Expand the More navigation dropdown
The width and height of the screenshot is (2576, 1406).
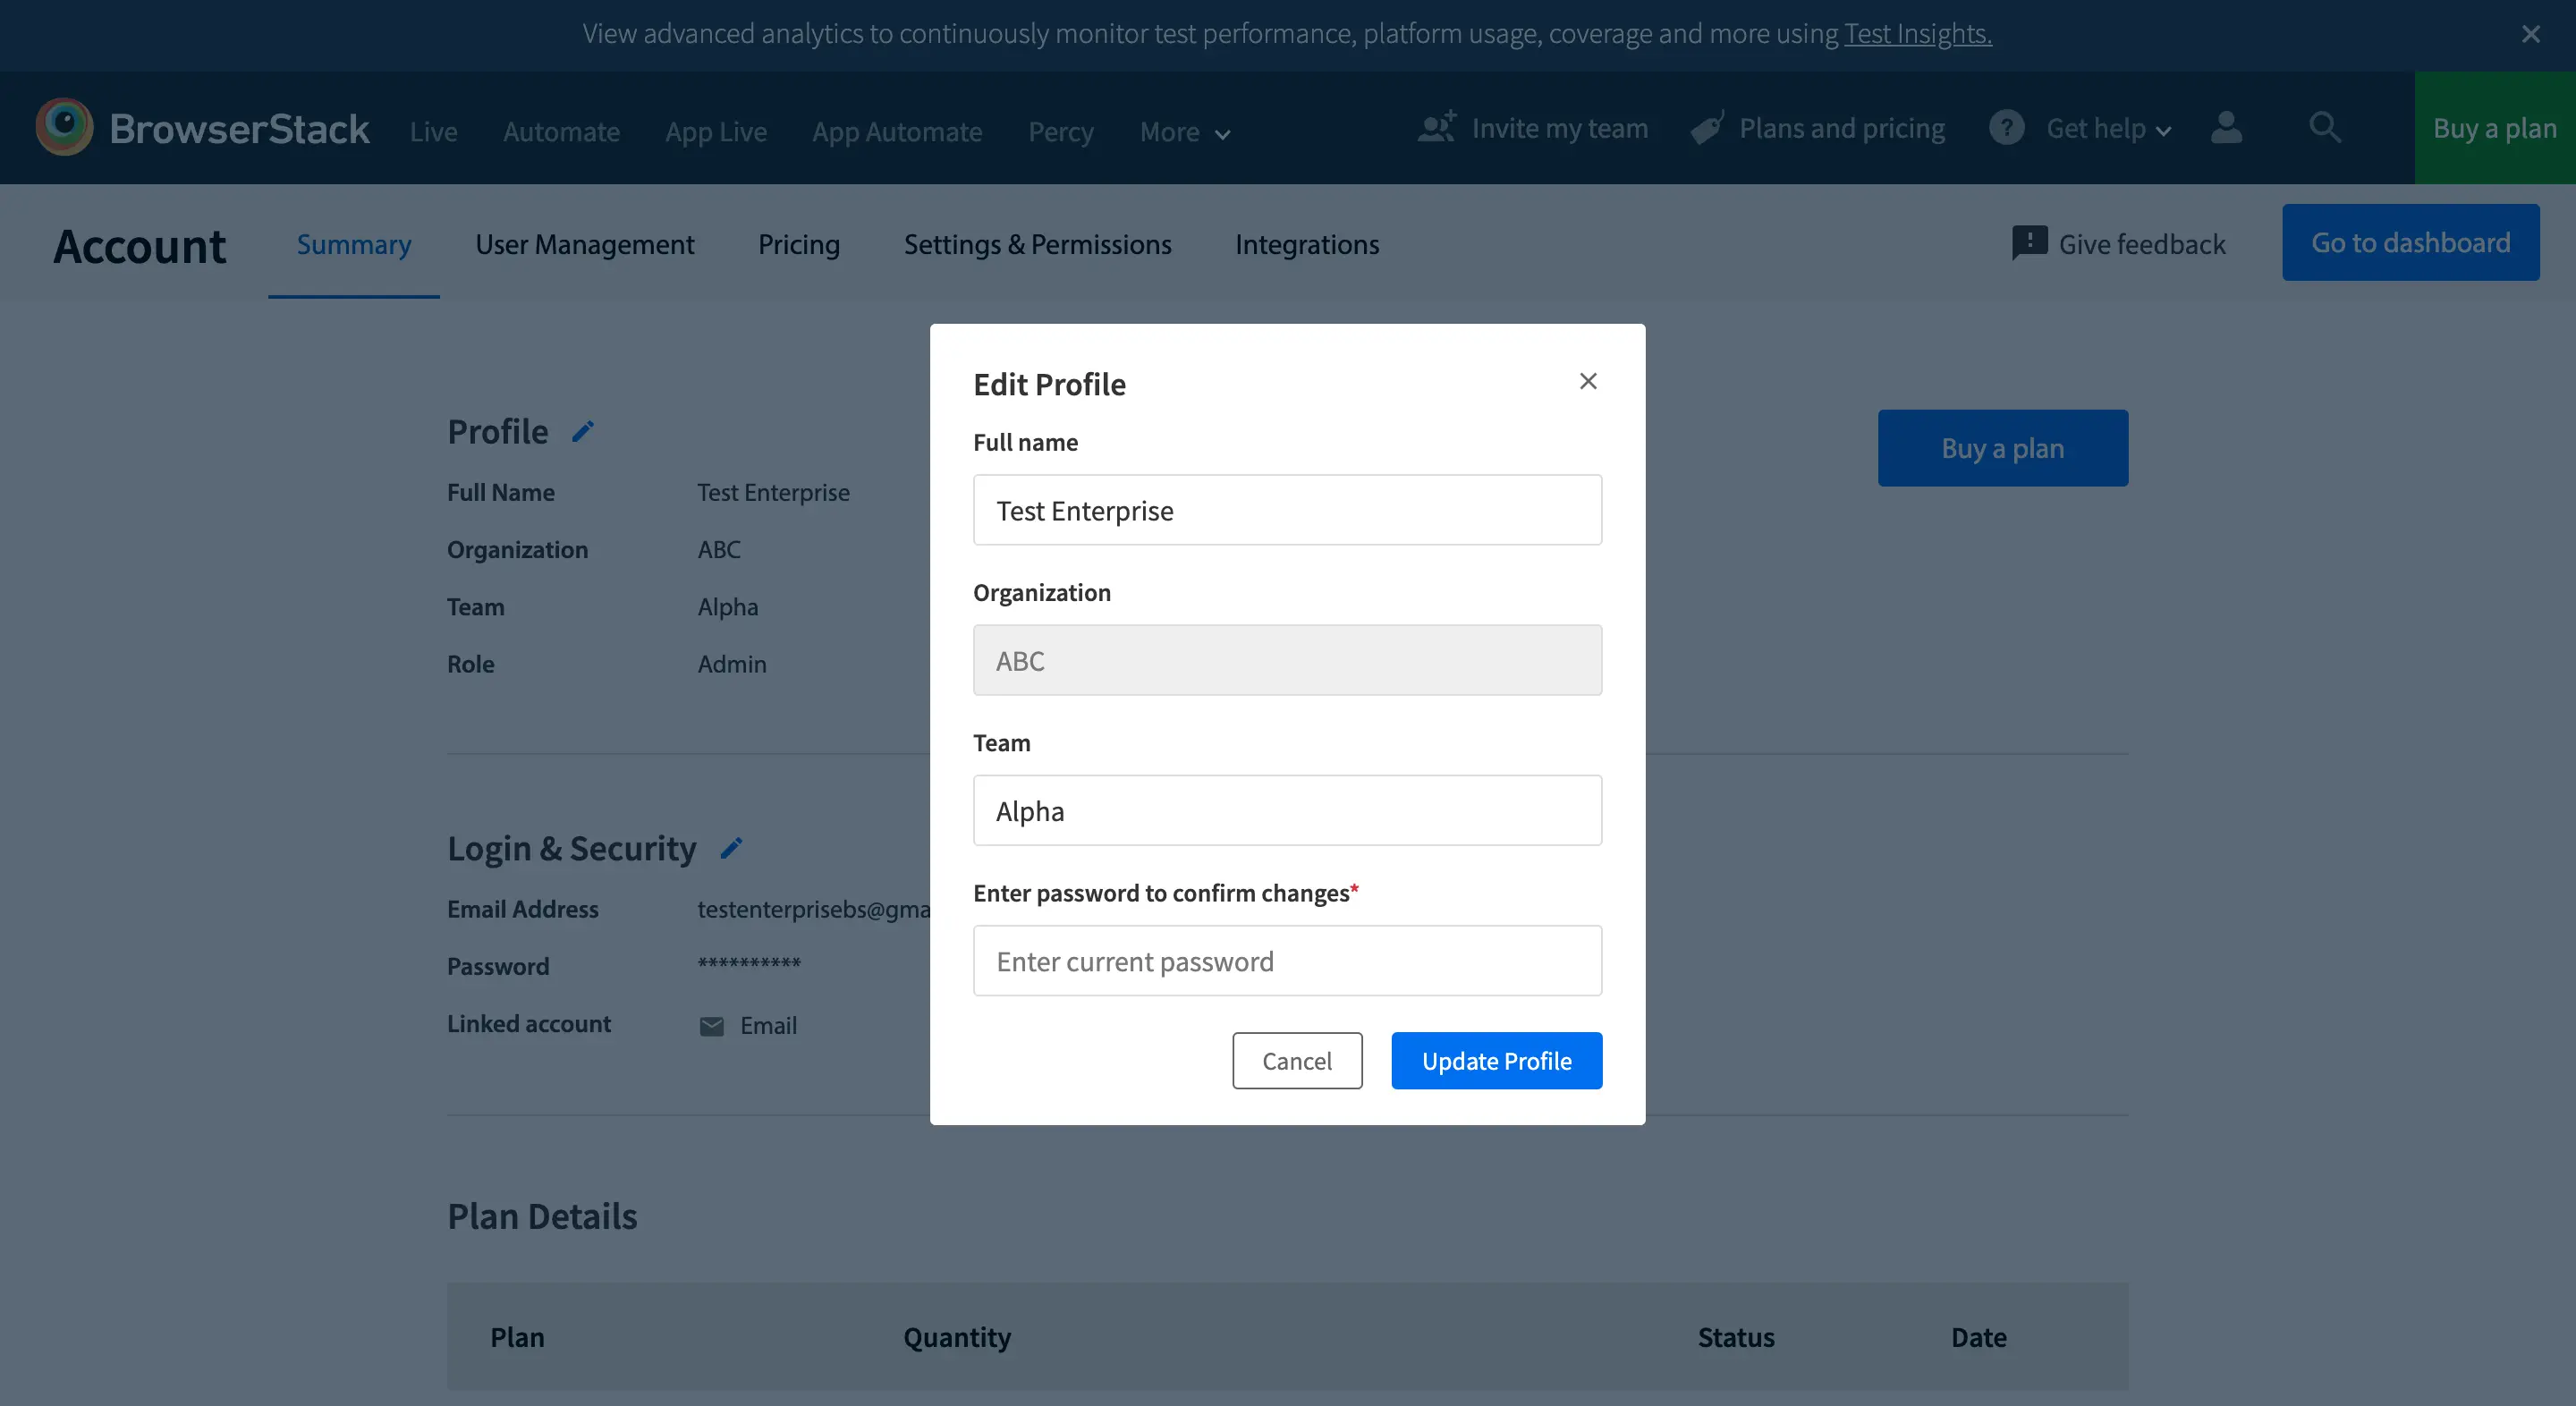click(1184, 132)
